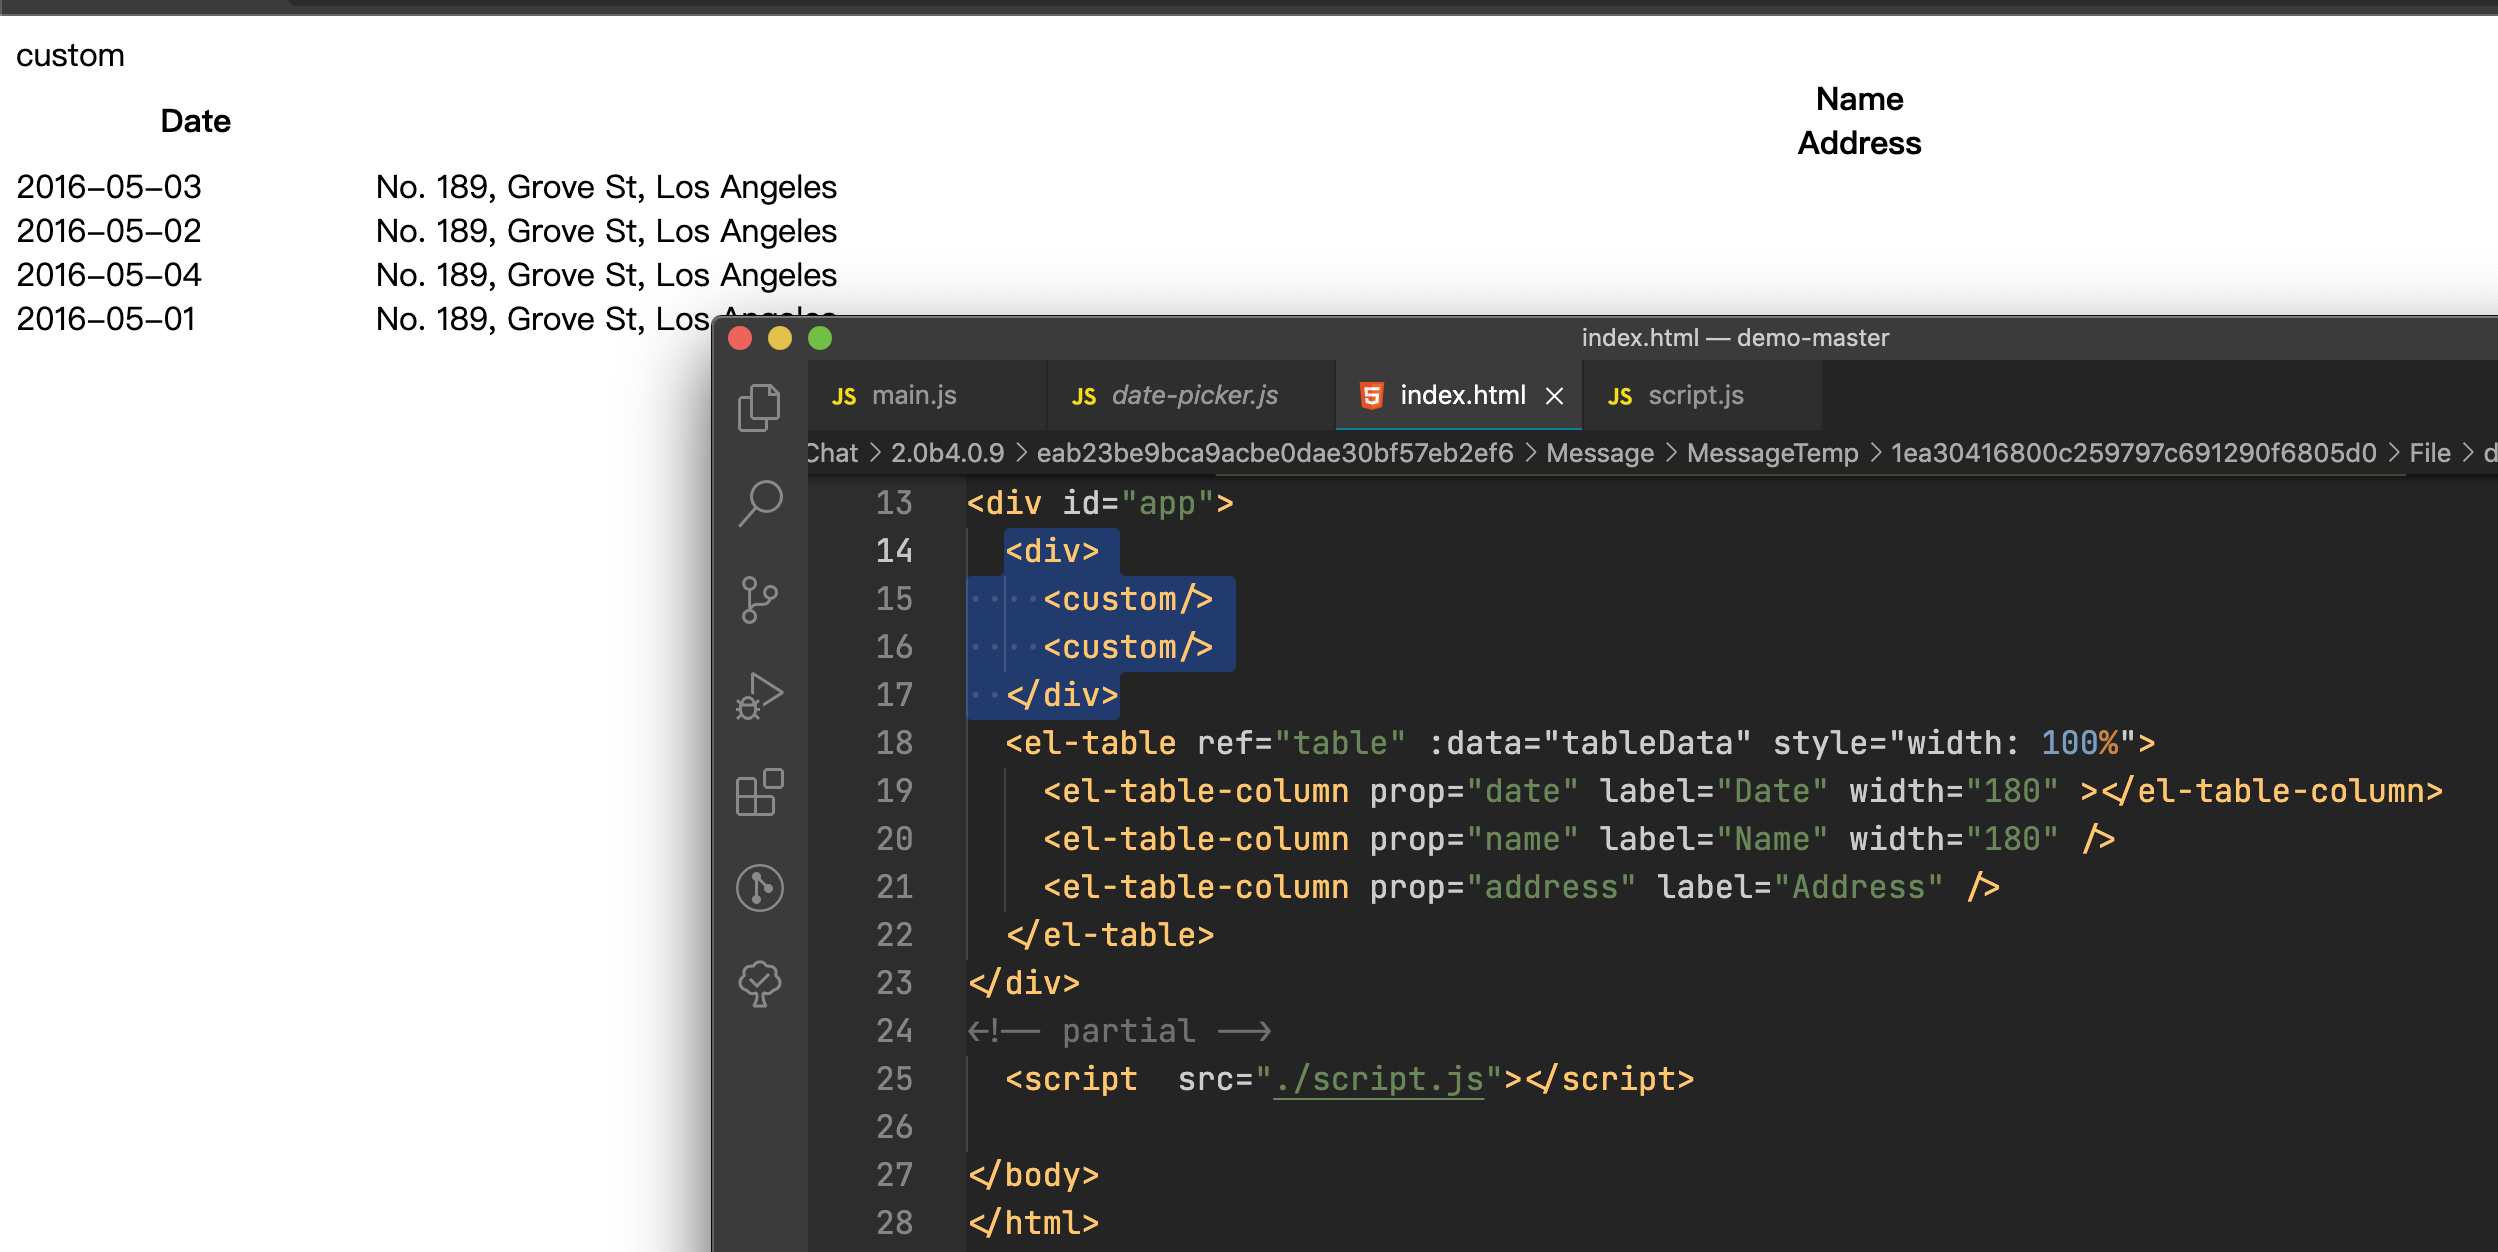This screenshot has height=1252, width=2498.
Task: Click the ./script.js underlined link
Action: pos(1378,1079)
